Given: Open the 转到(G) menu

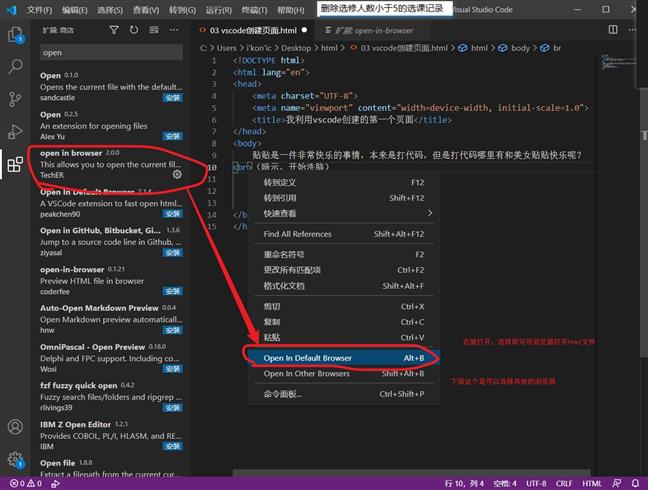Looking at the screenshot, I should 182,10.
